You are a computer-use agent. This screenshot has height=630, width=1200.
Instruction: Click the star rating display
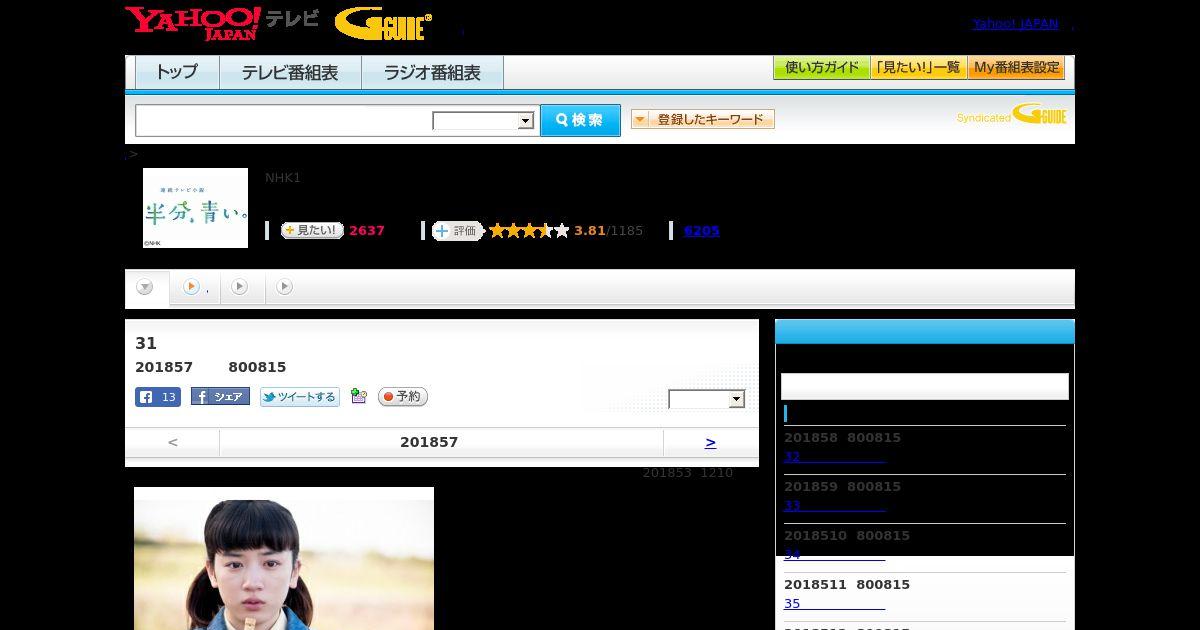529,231
